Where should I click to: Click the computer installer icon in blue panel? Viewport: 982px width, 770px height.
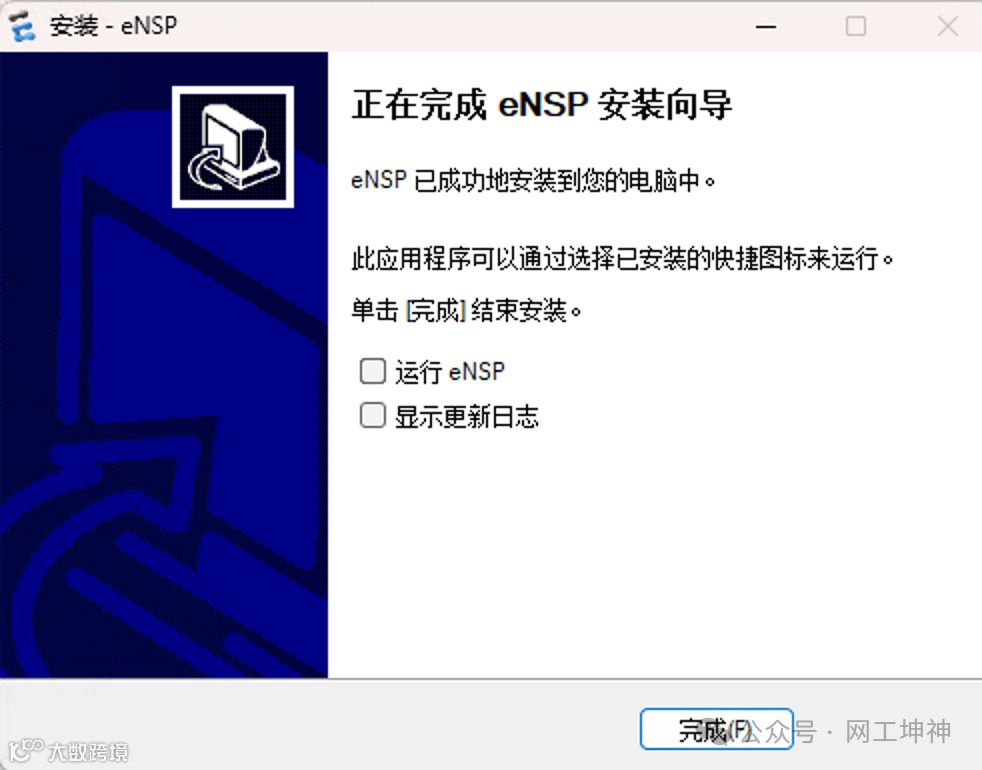tap(233, 147)
